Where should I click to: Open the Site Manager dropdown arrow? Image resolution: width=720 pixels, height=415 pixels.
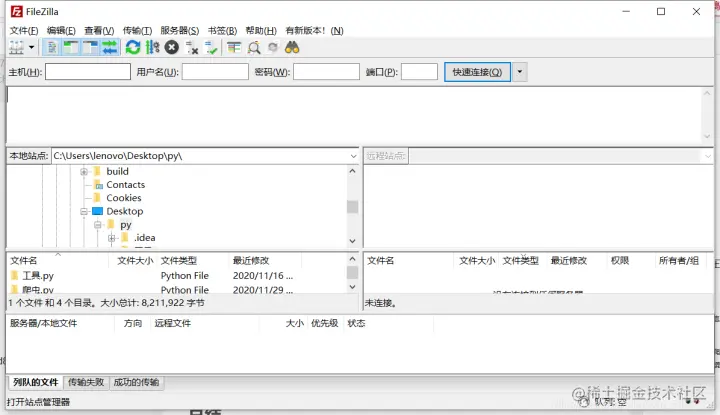point(31,47)
